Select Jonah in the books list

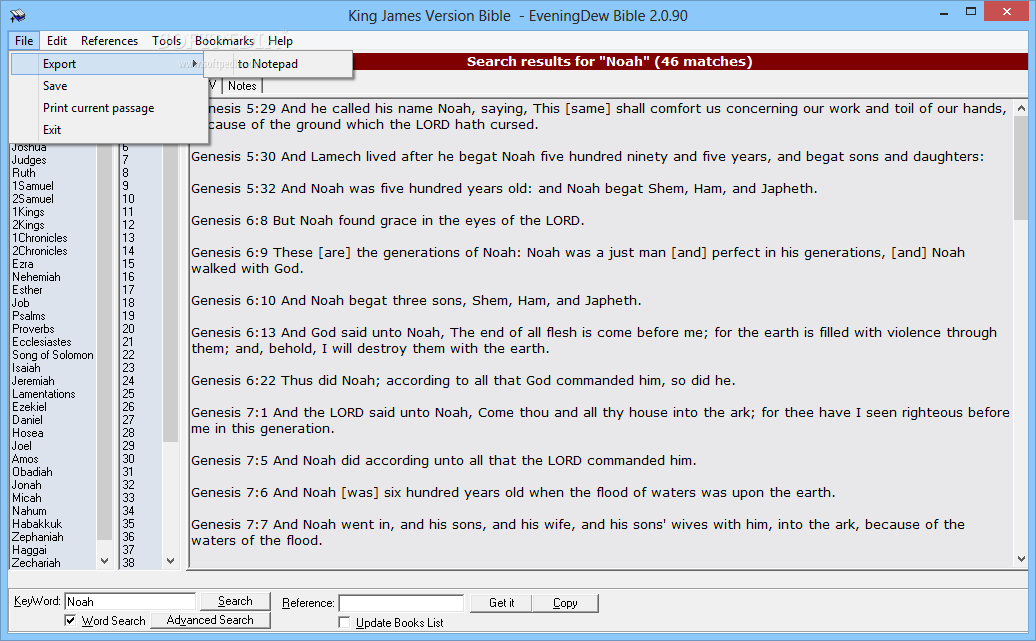click(x=26, y=485)
